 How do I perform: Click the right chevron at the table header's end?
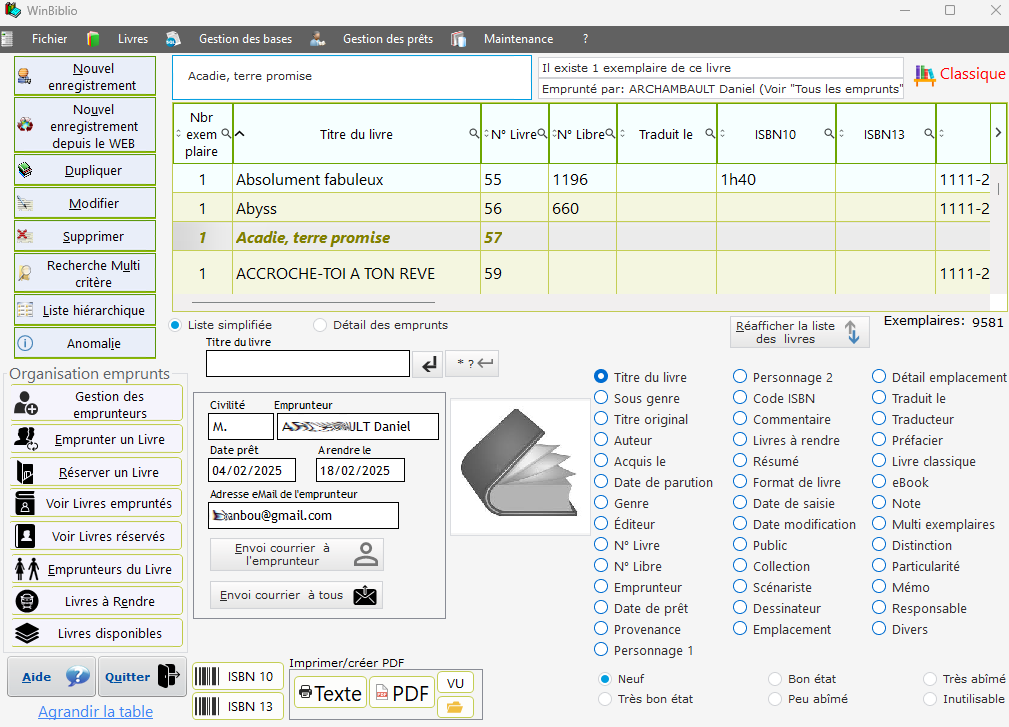(x=998, y=133)
